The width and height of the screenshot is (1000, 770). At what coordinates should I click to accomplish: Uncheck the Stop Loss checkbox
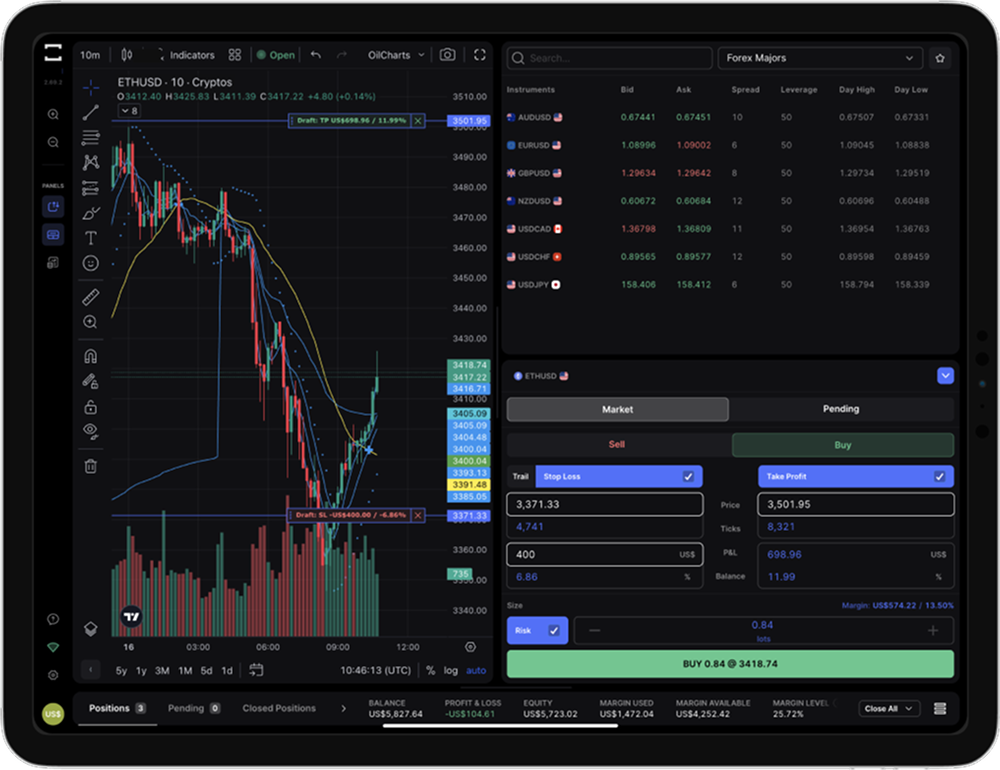688,477
